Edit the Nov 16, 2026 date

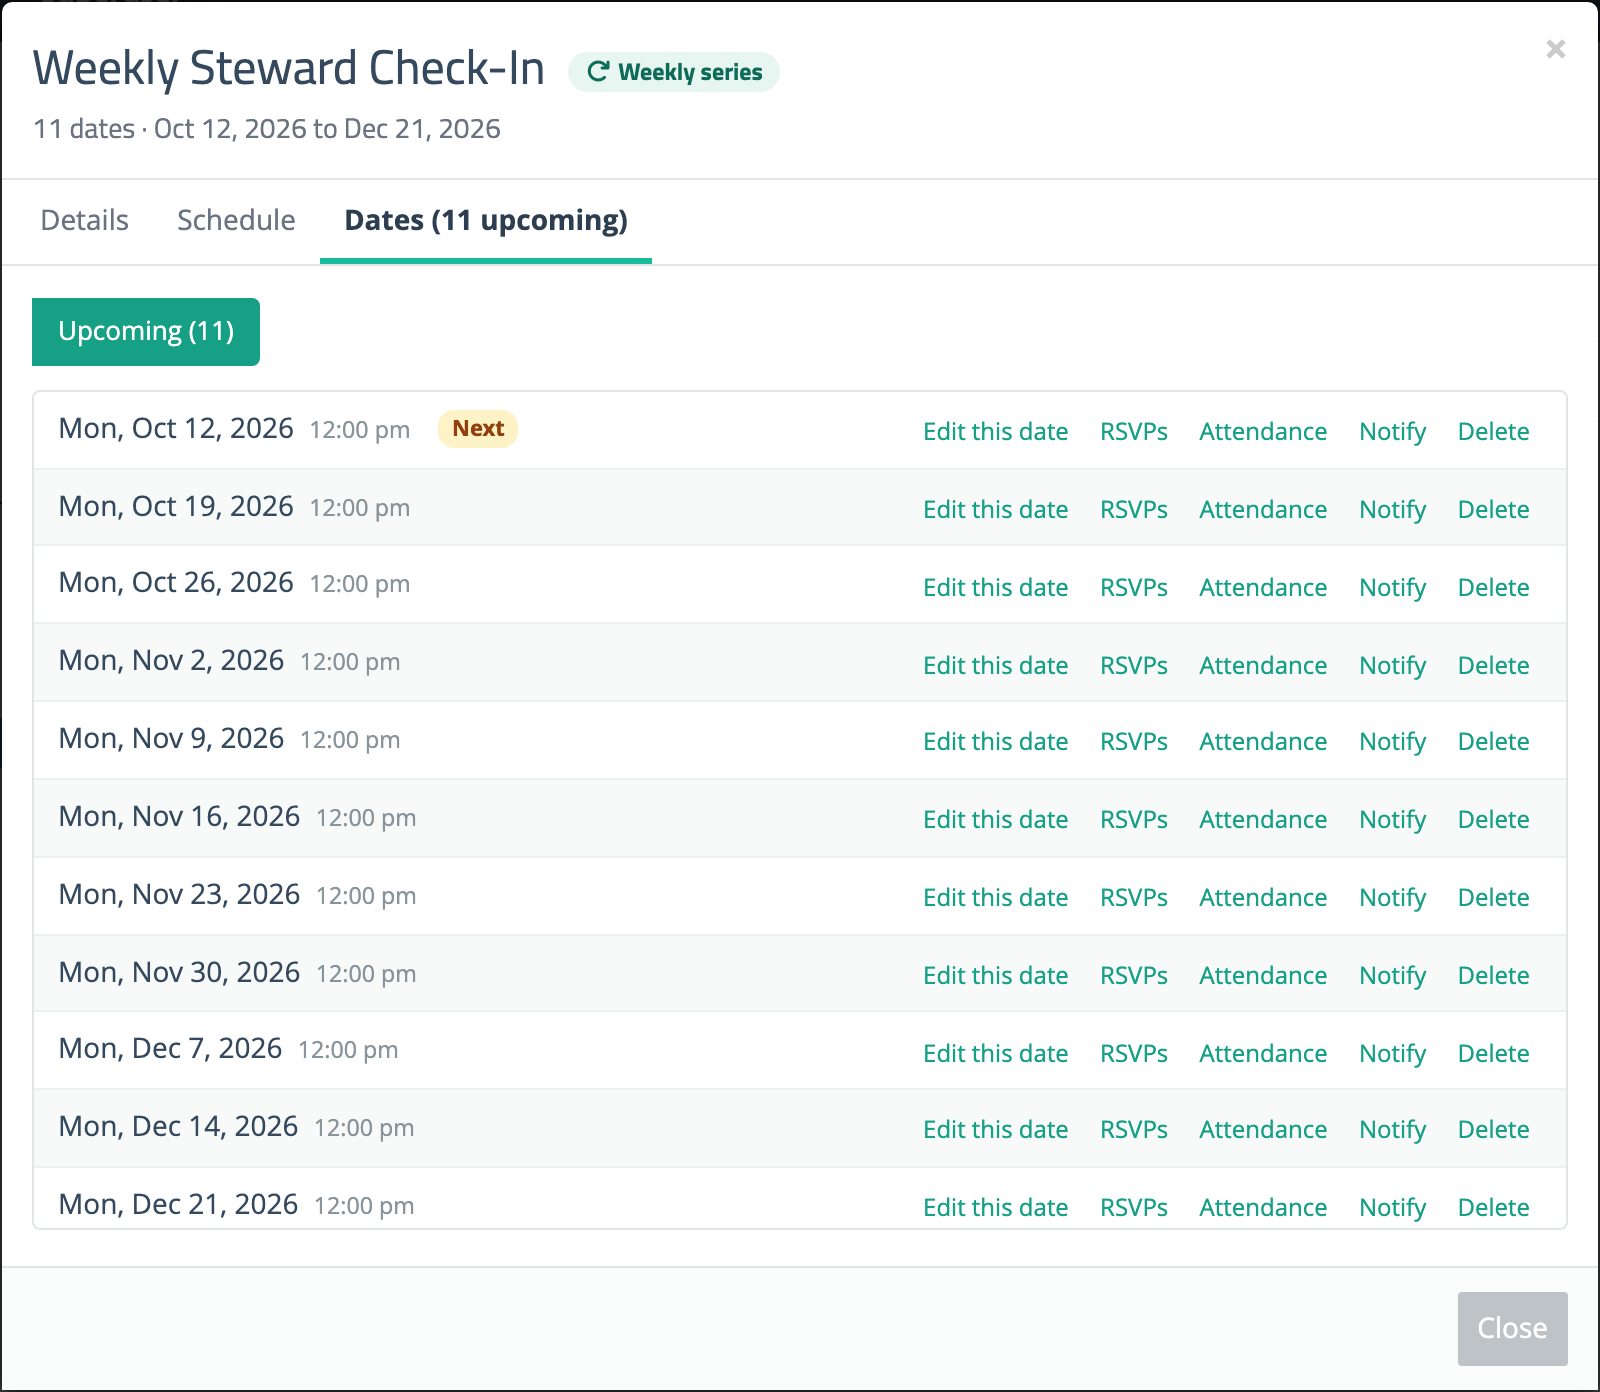pyautogui.click(x=995, y=819)
